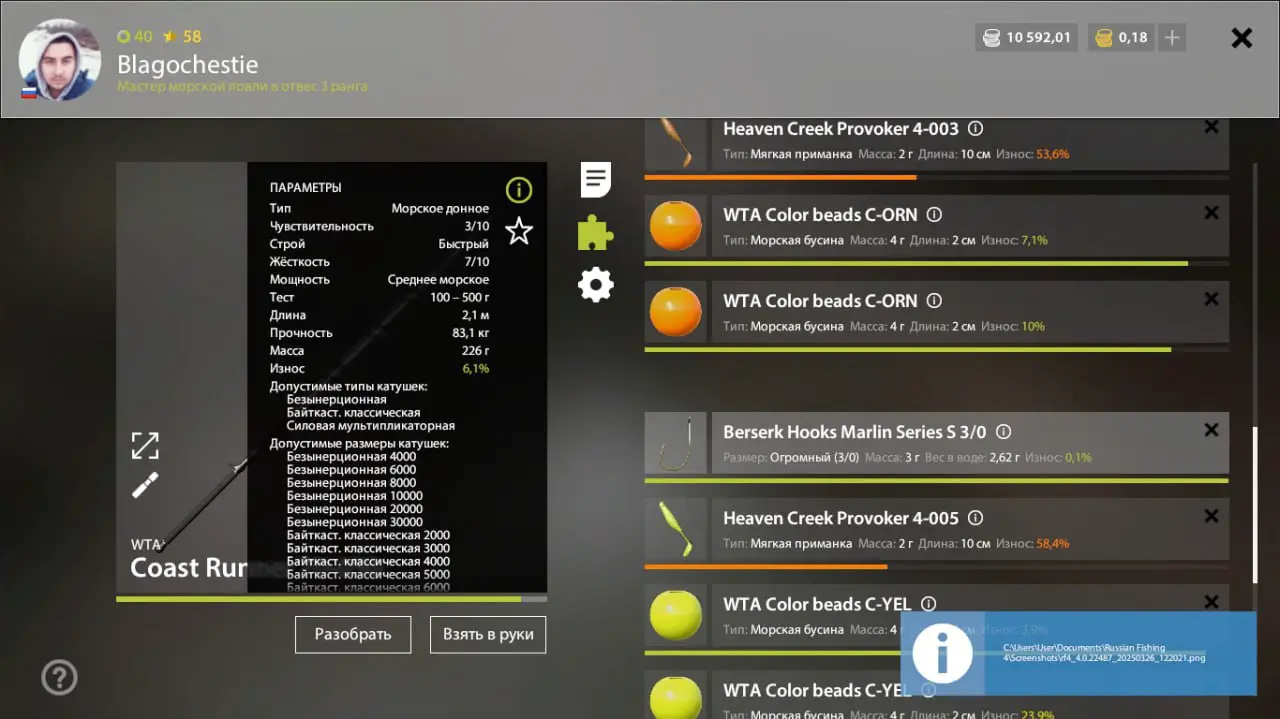
Task: Remove the first WTA Color beads C-ORN
Action: point(1211,213)
